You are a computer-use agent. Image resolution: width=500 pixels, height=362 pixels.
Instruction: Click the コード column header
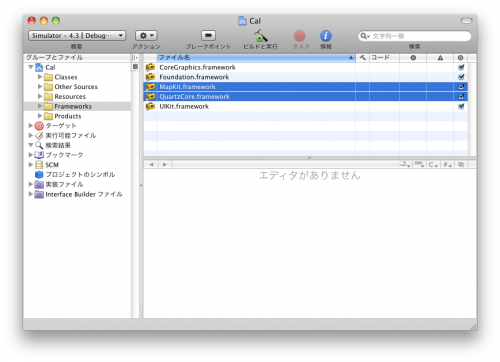click(384, 58)
